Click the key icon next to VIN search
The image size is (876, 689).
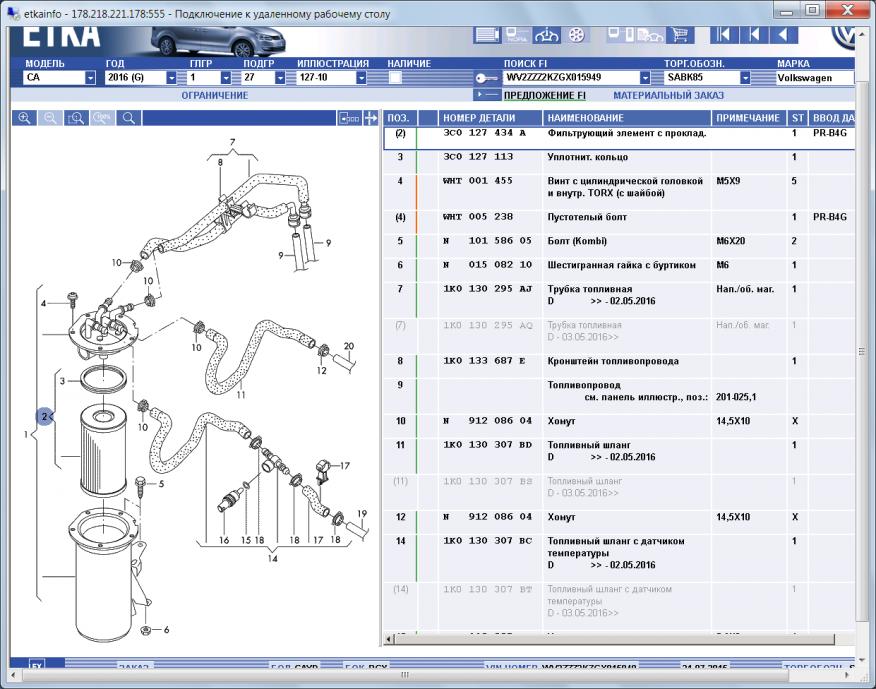(487, 78)
